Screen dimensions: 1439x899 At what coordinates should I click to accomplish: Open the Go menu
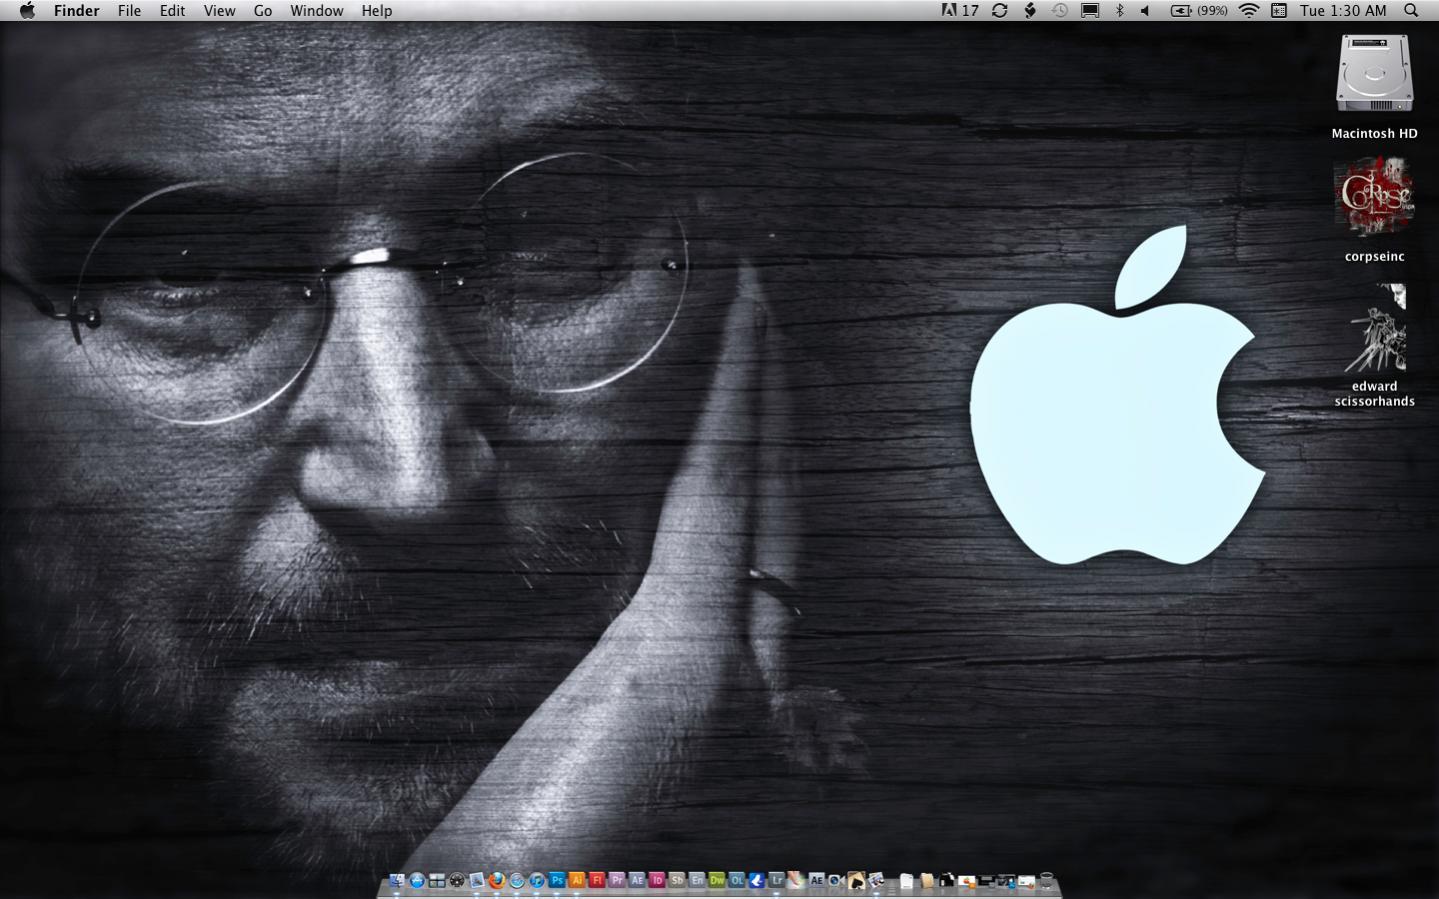click(263, 10)
